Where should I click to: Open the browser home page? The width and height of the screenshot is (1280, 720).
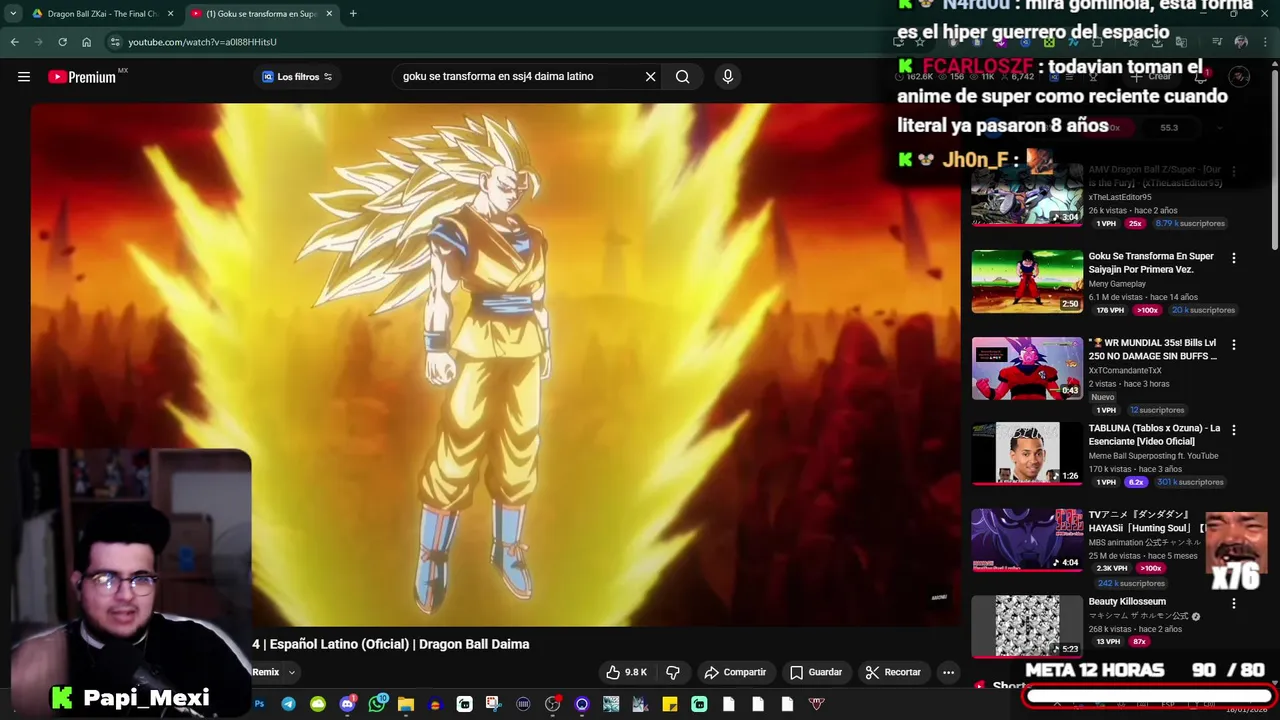pos(87,42)
